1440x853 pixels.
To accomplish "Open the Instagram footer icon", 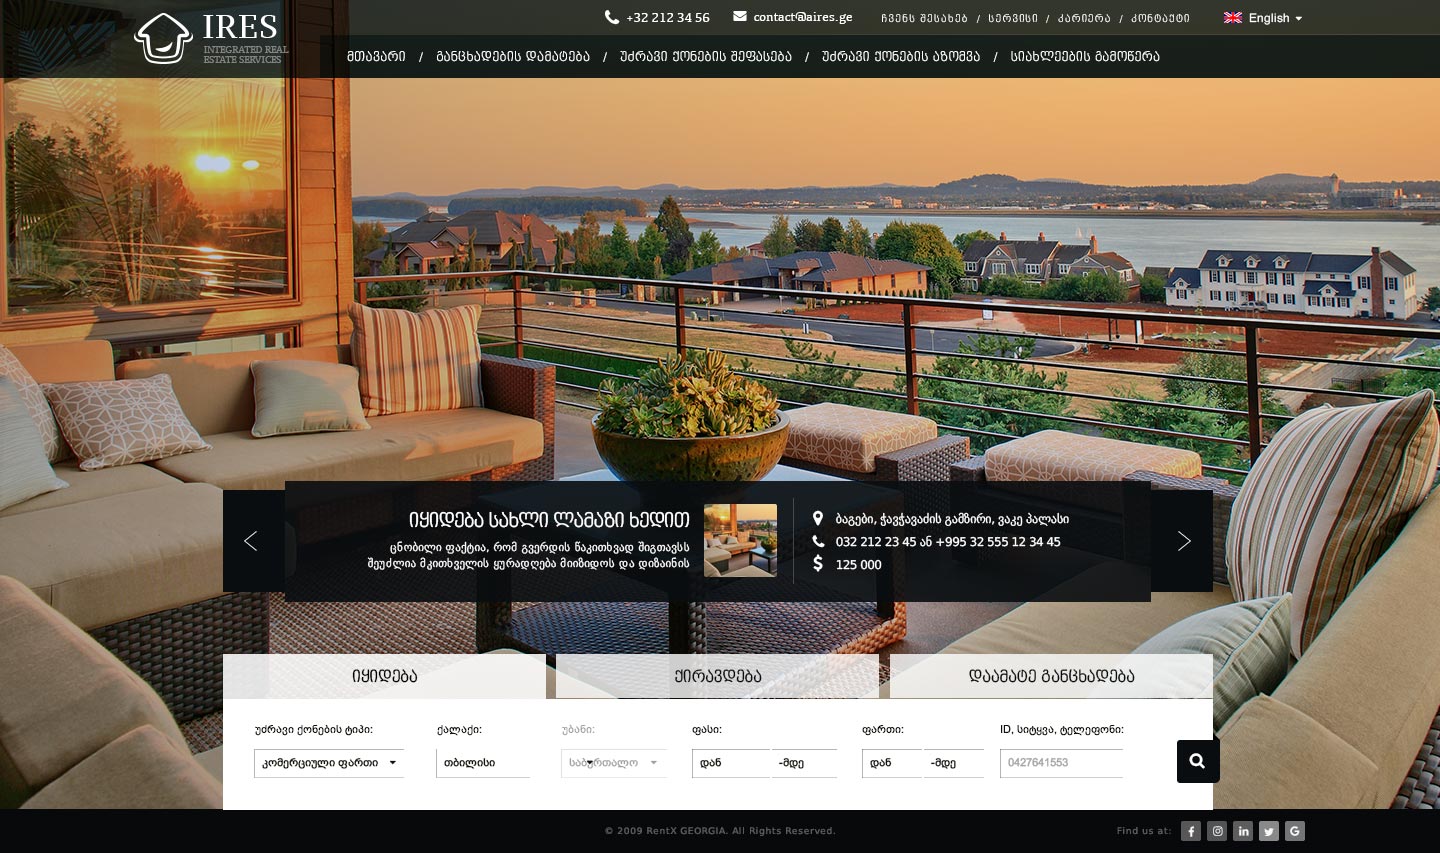I will (x=1217, y=831).
